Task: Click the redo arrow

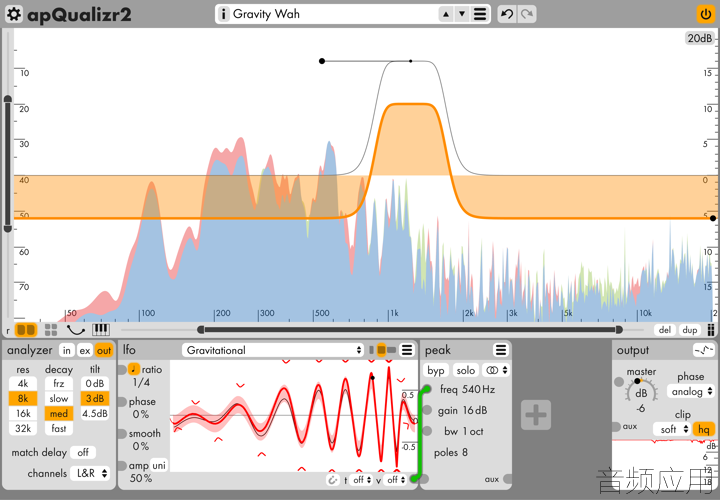Action: (527, 14)
